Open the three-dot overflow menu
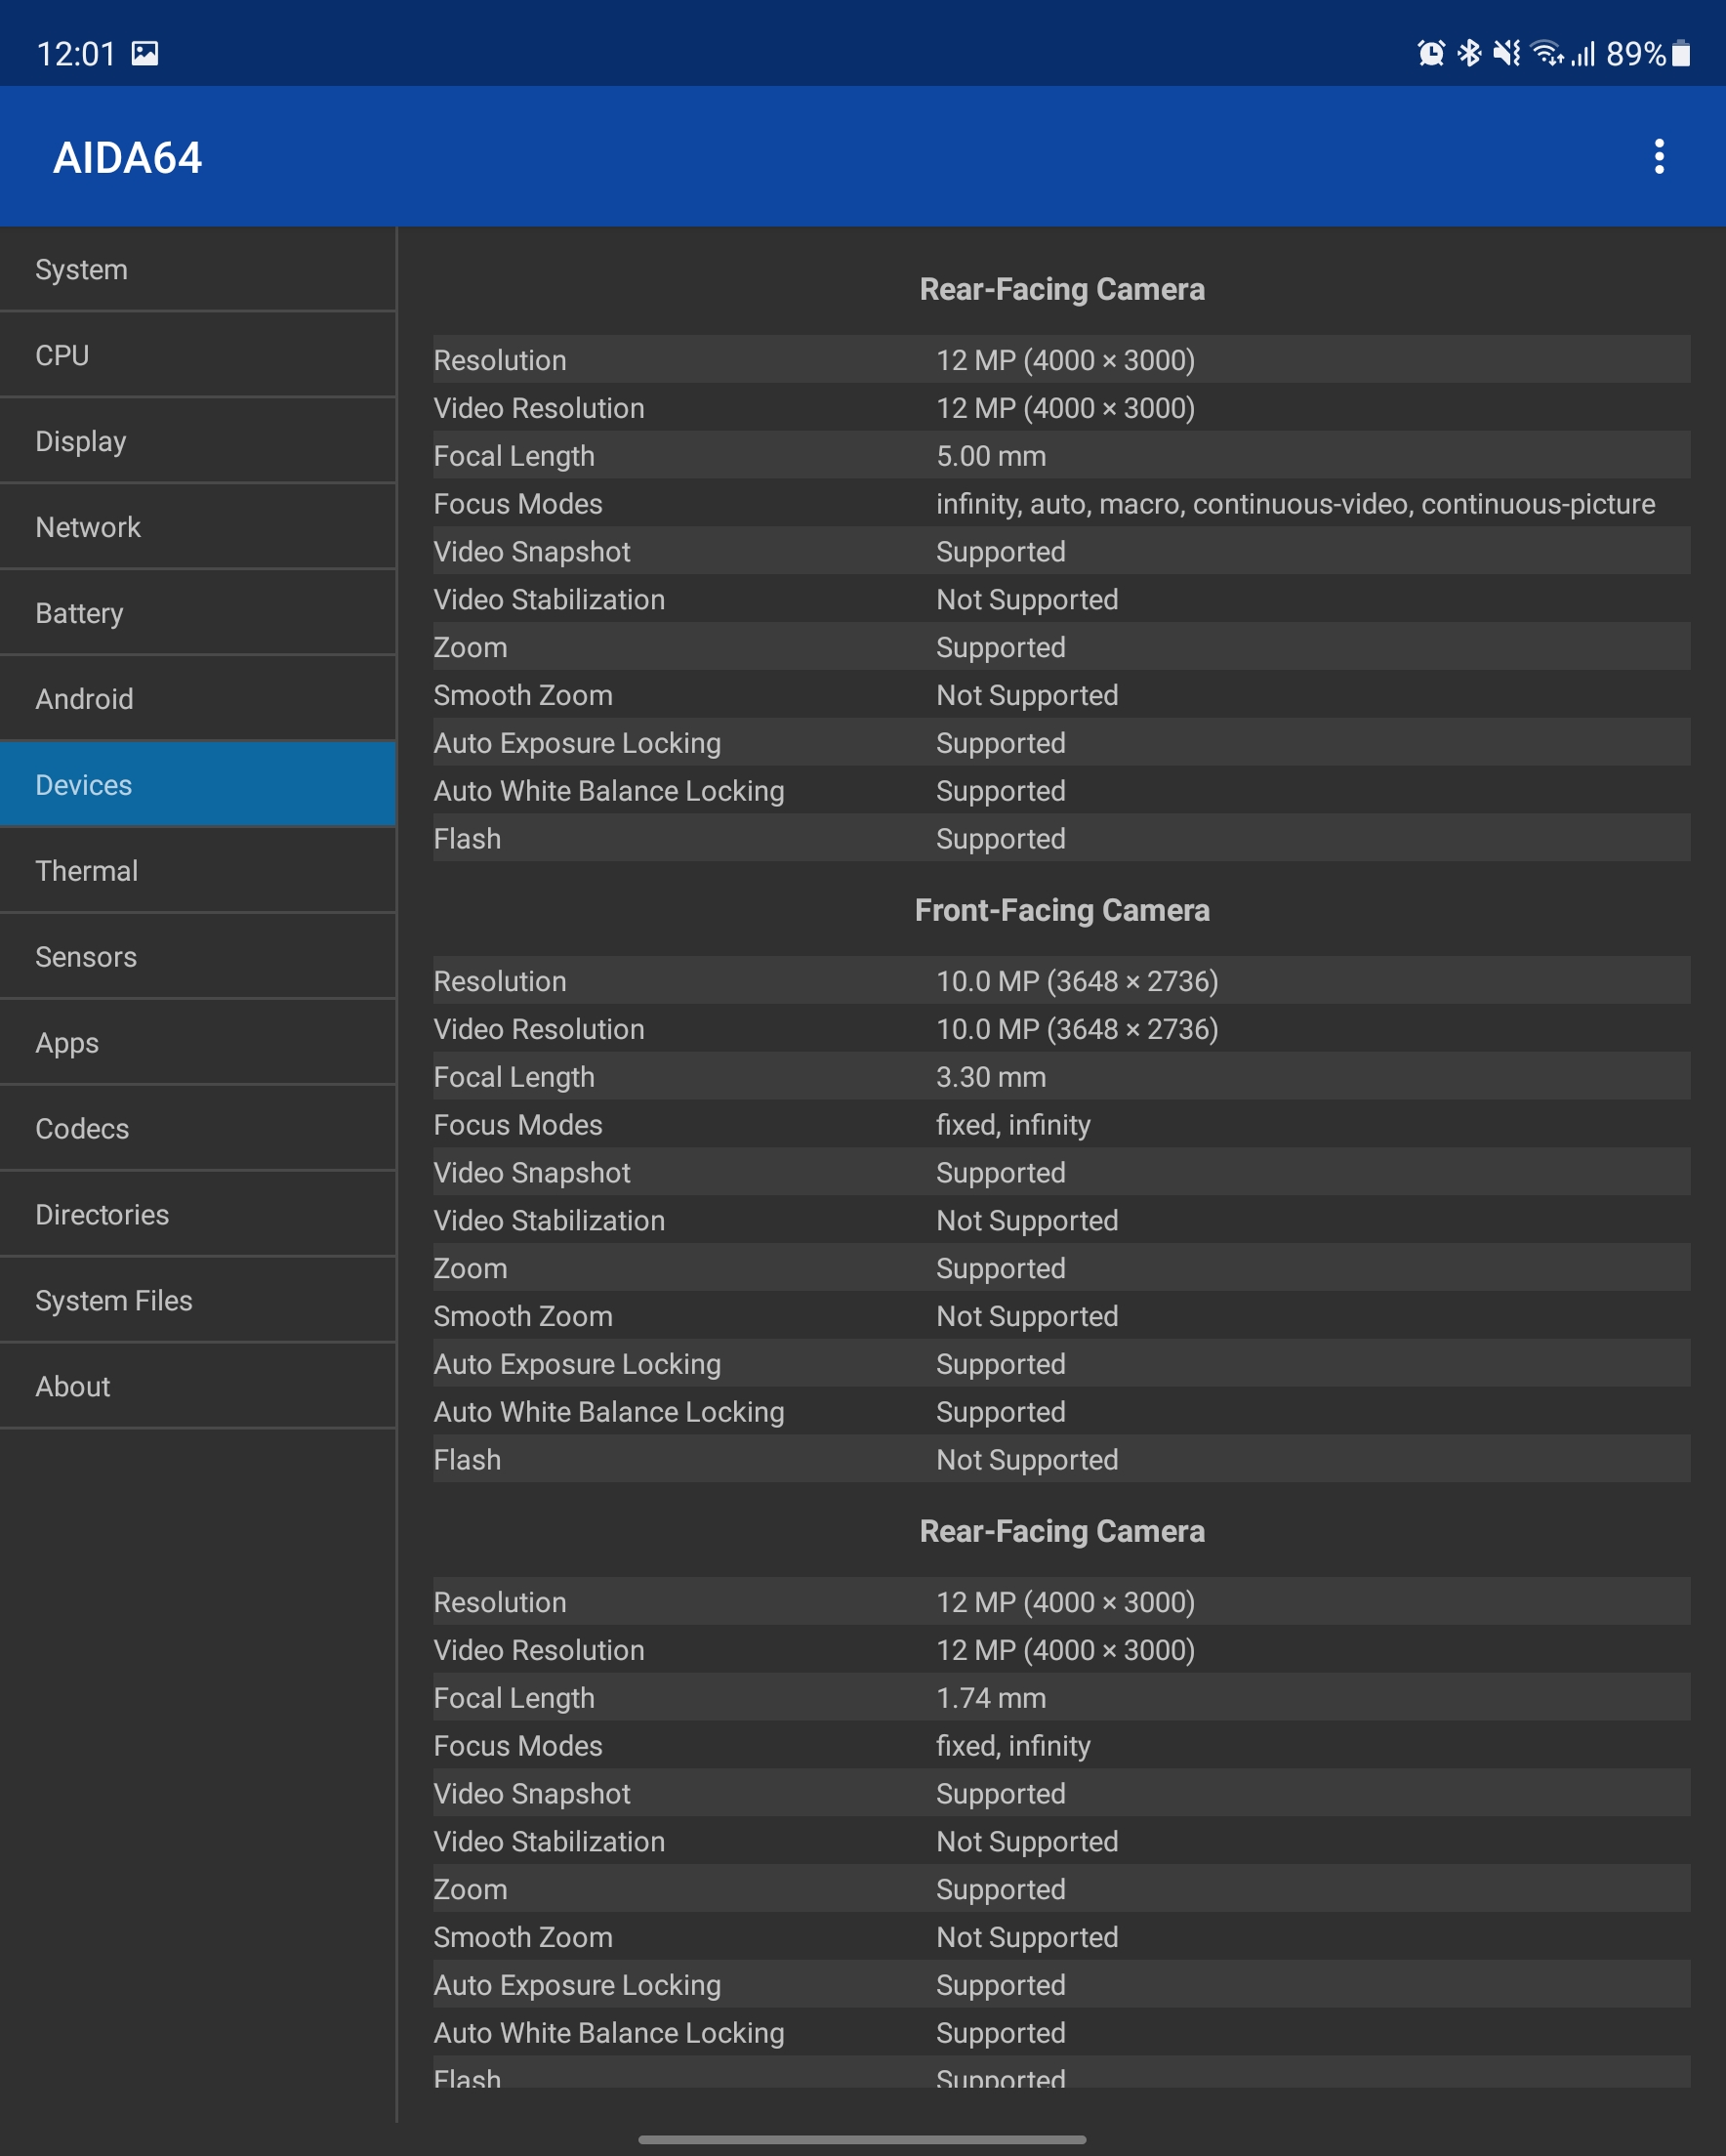1726x2156 pixels. 1659,157
